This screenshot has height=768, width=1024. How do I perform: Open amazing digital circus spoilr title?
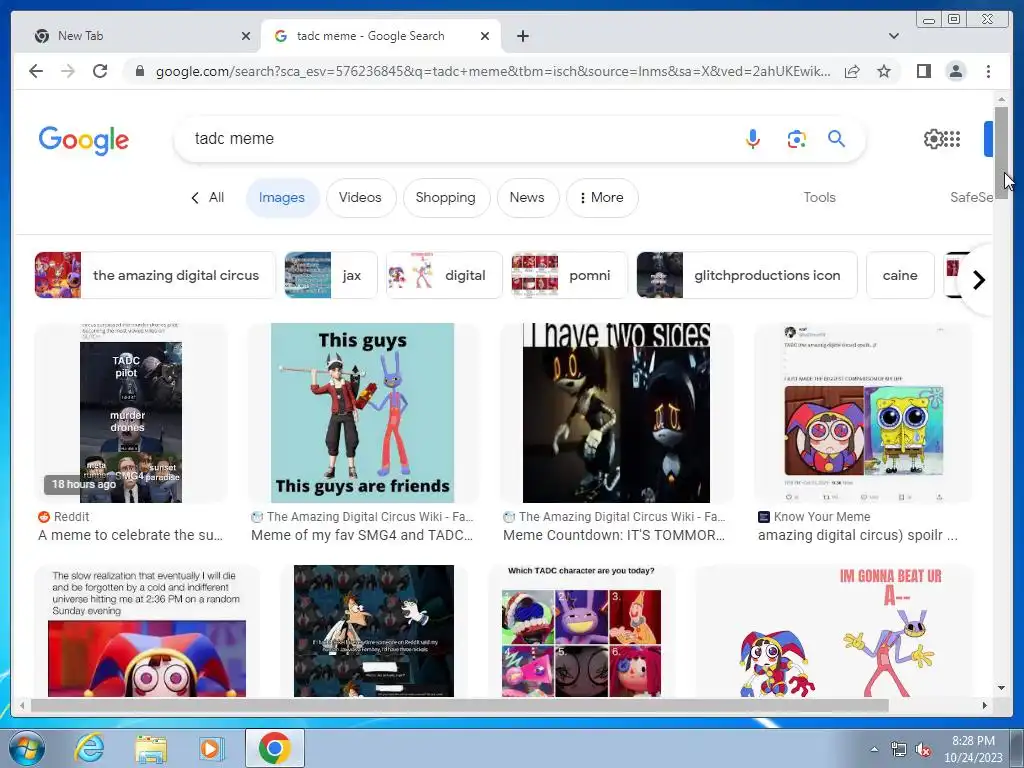857,535
